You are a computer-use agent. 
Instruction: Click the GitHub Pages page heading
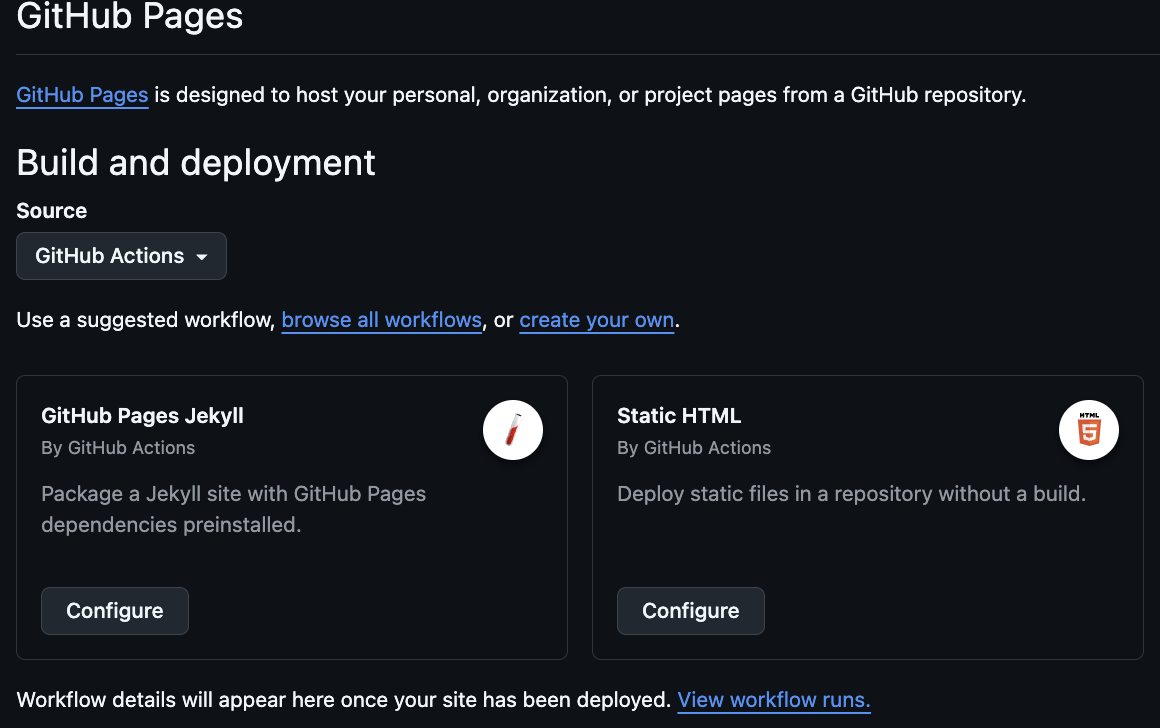click(130, 16)
